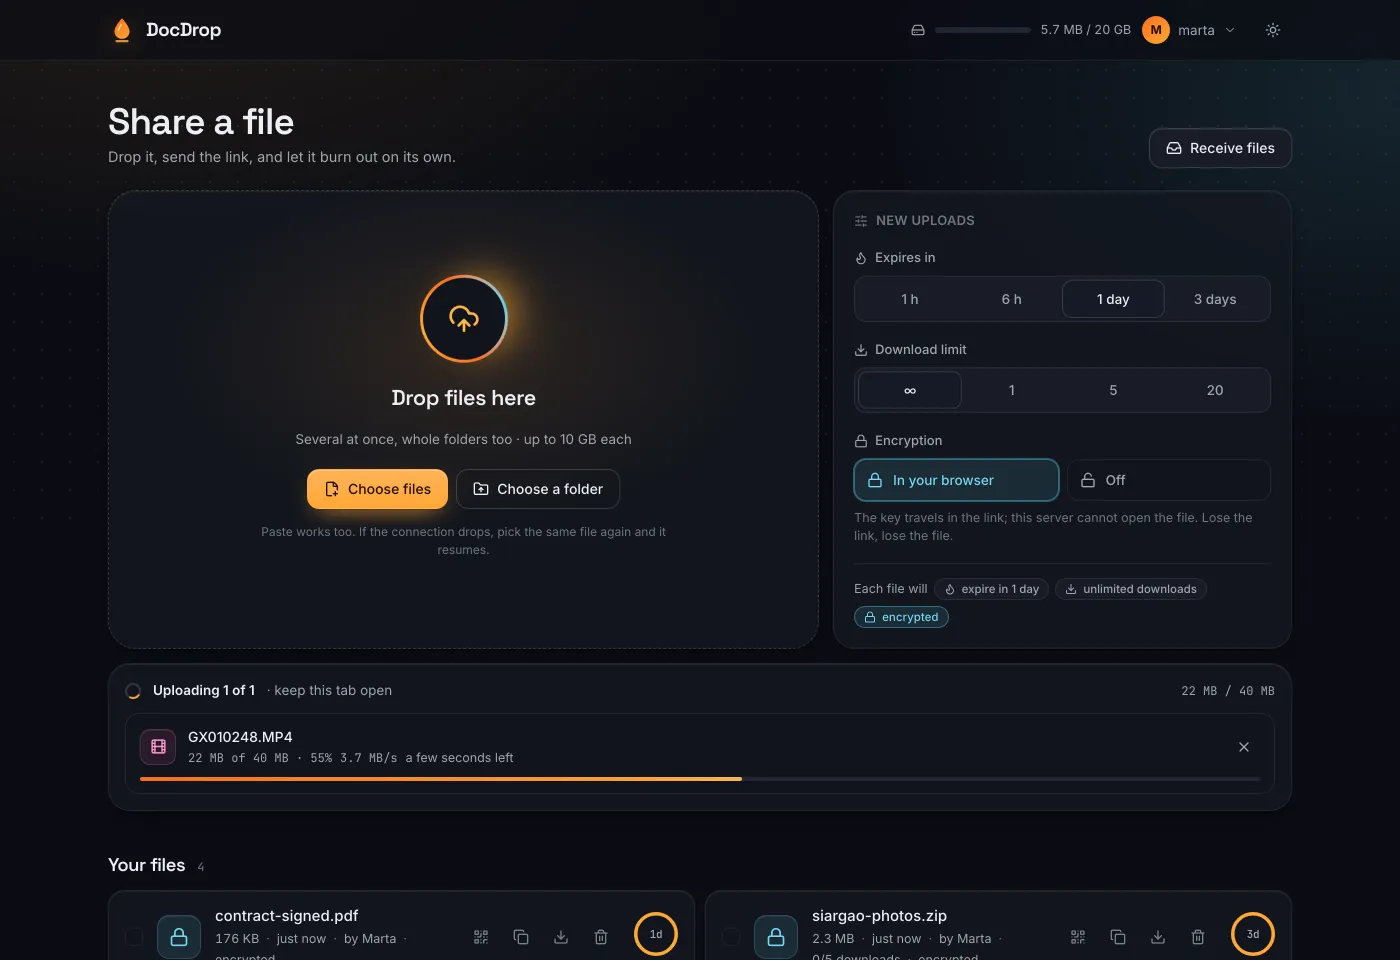Set expiry to 1 h

910,299
